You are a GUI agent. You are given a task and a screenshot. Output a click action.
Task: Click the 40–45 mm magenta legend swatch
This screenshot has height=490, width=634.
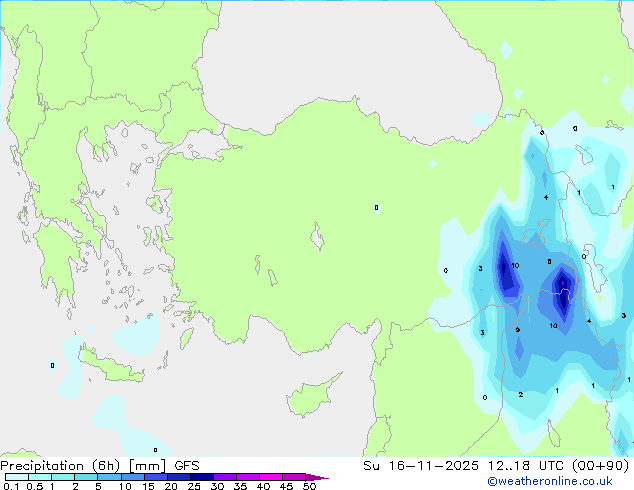[271, 477]
